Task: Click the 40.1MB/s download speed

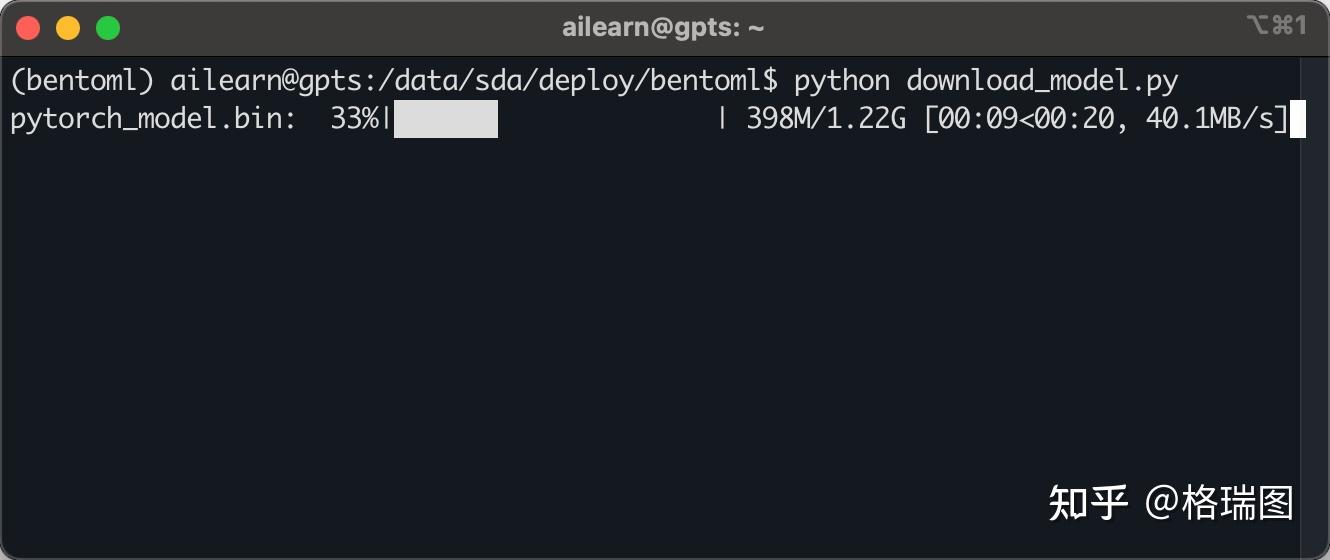Action: [1212, 119]
